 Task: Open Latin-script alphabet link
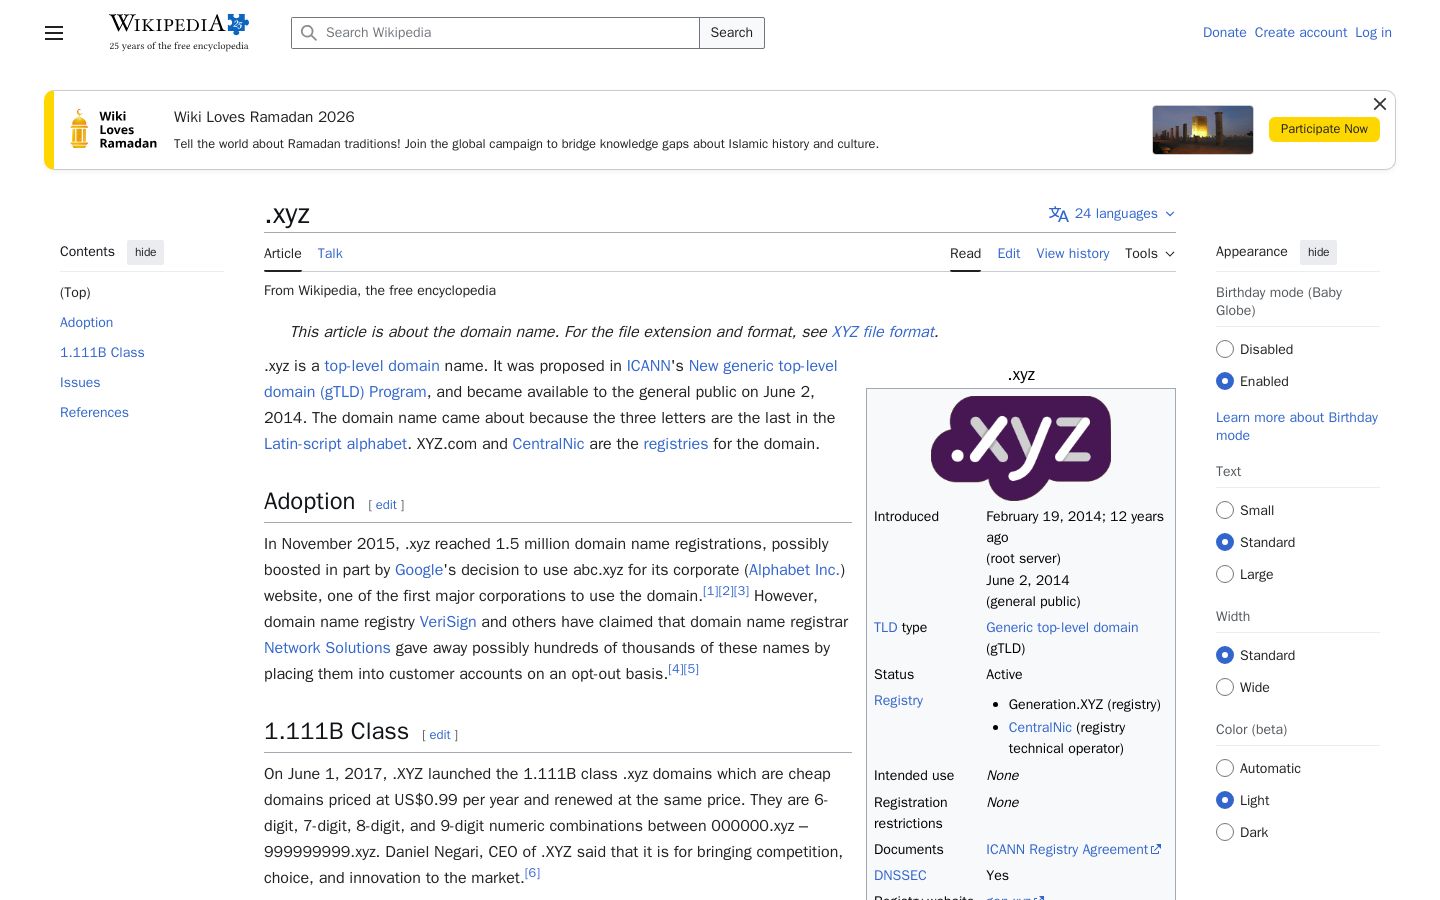[x=335, y=444]
